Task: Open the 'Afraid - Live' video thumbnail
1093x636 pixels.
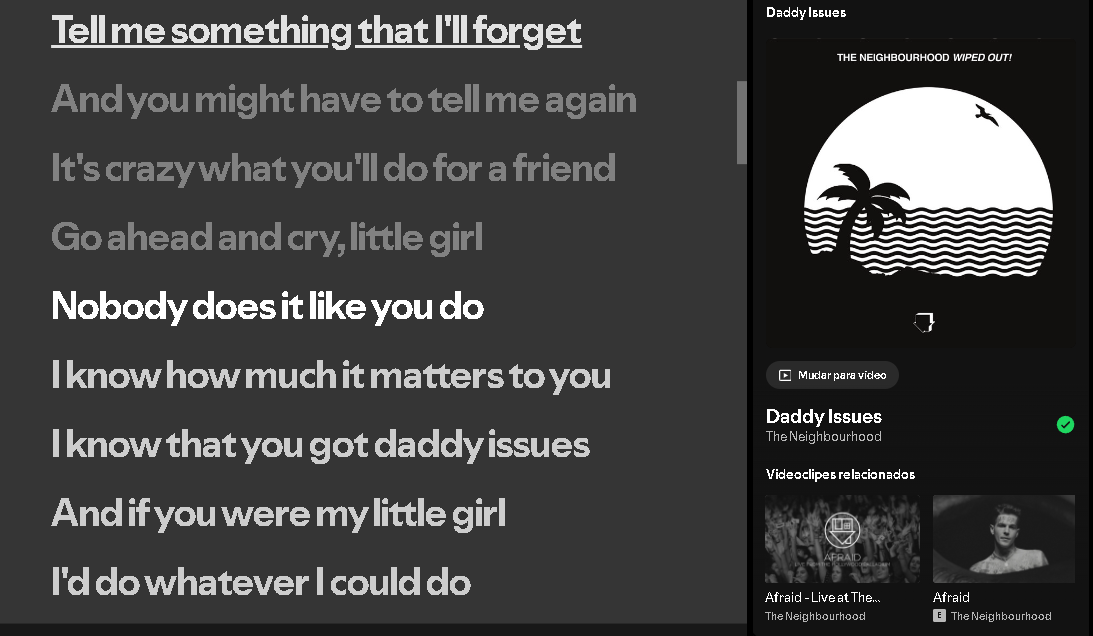Action: click(842, 538)
